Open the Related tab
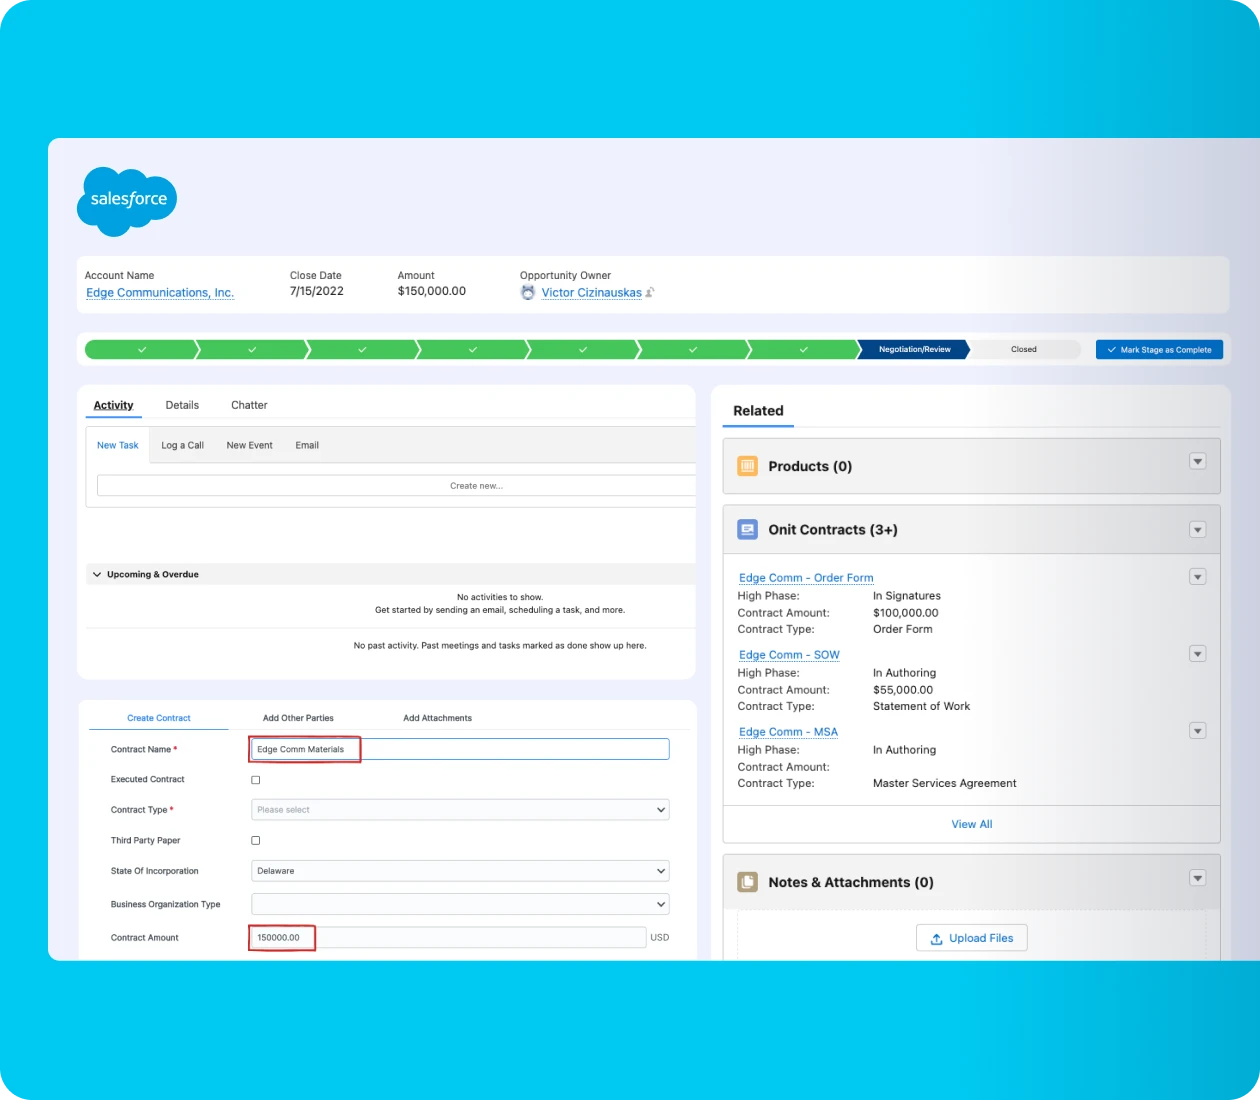 point(758,411)
